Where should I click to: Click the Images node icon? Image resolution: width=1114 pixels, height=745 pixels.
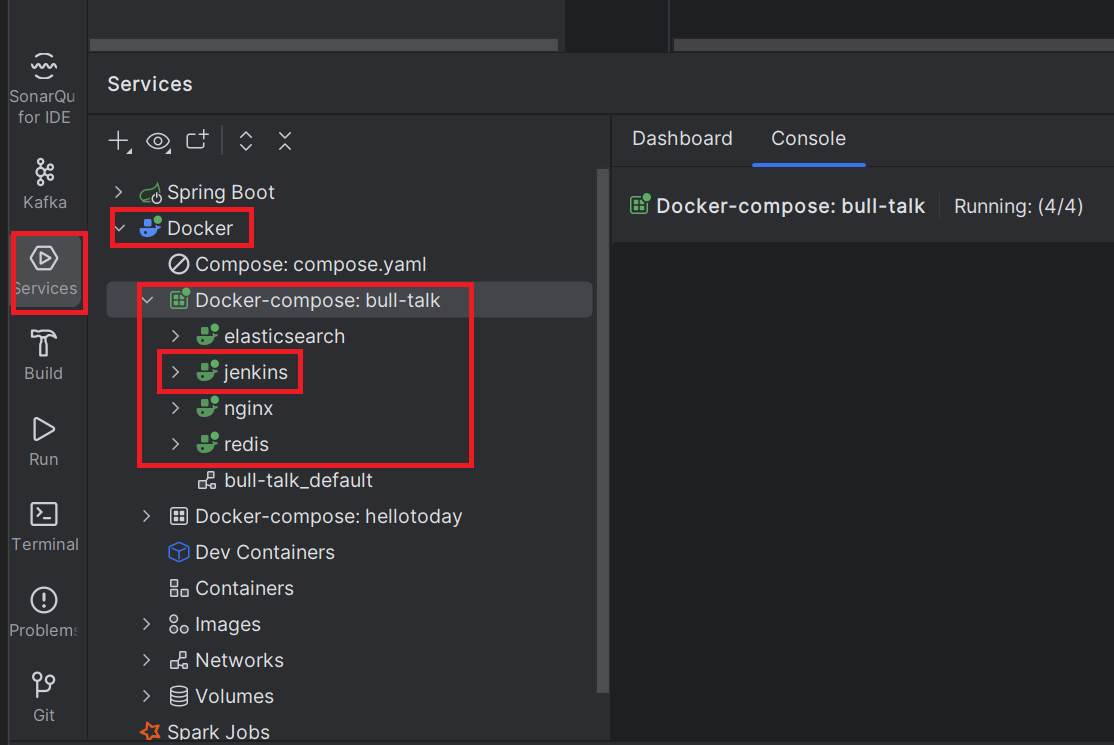[178, 624]
